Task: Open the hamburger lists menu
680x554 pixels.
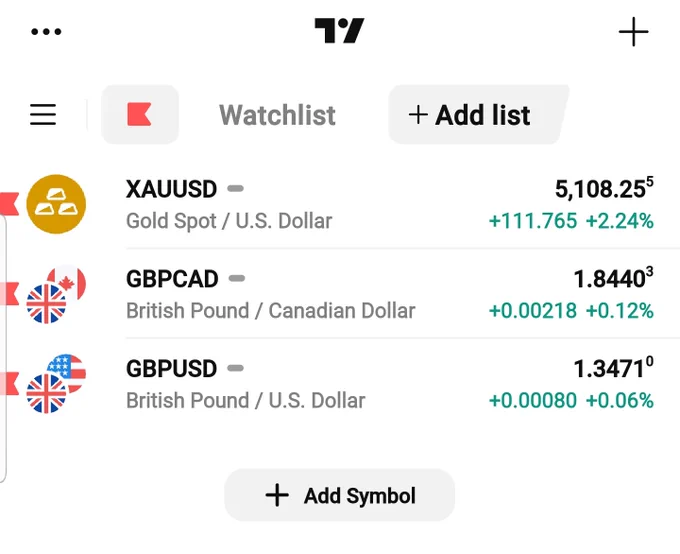Action: [43, 115]
